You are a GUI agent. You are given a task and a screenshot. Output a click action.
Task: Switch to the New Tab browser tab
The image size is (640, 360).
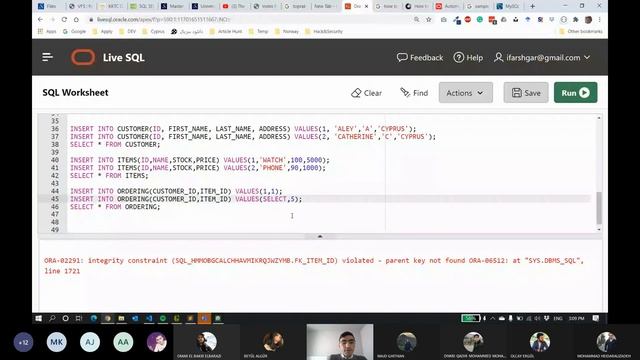point(326,6)
